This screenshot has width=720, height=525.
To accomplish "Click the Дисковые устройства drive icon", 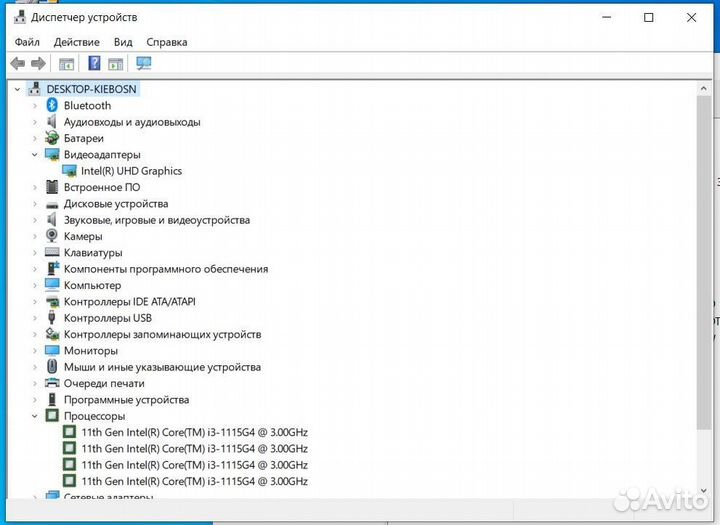I will tap(52, 204).
